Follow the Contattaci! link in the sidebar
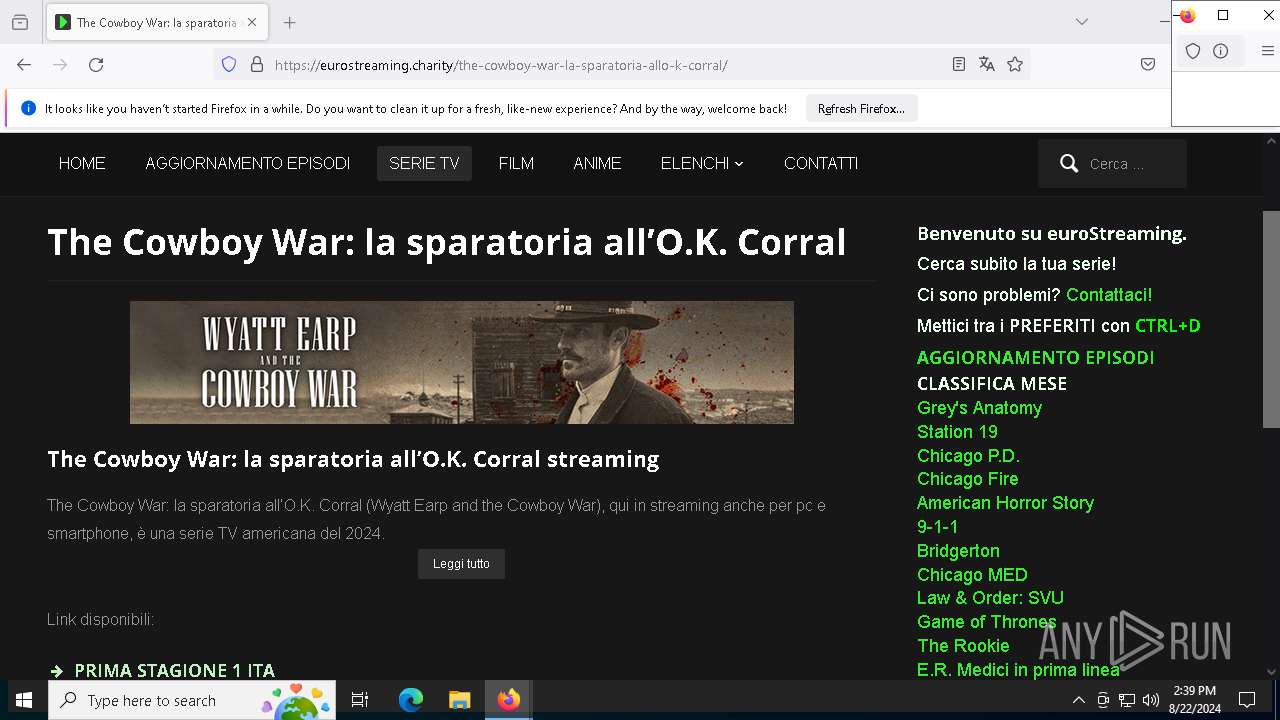This screenshot has width=1280, height=720. (x=1109, y=295)
